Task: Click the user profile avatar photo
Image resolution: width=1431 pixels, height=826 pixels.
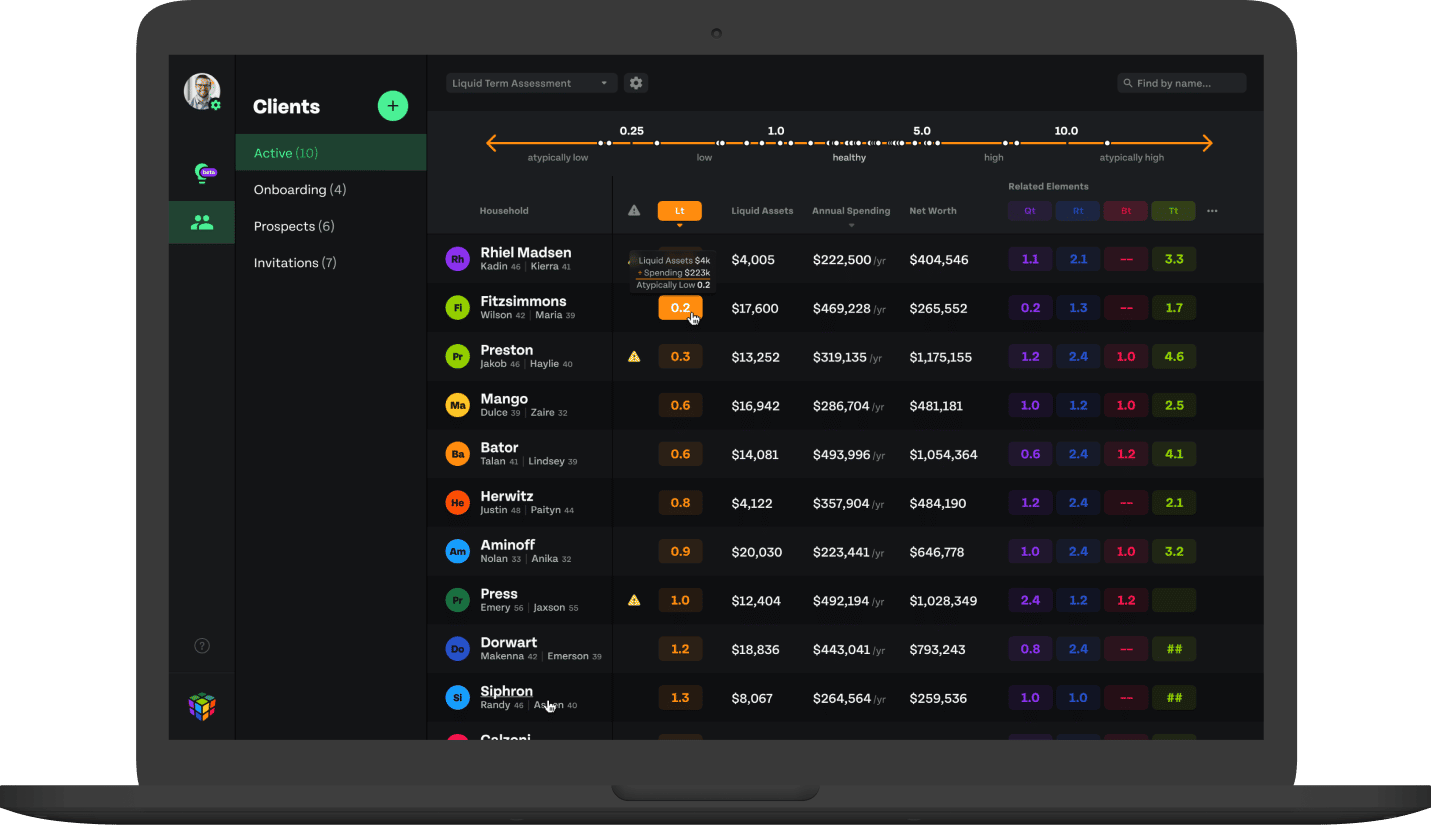Action: point(201,91)
